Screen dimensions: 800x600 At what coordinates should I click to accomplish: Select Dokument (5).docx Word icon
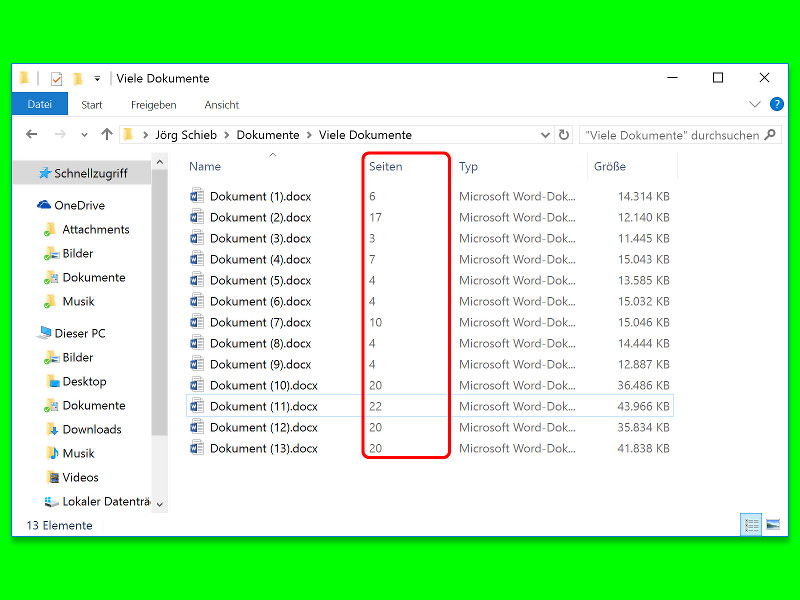point(196,280)
